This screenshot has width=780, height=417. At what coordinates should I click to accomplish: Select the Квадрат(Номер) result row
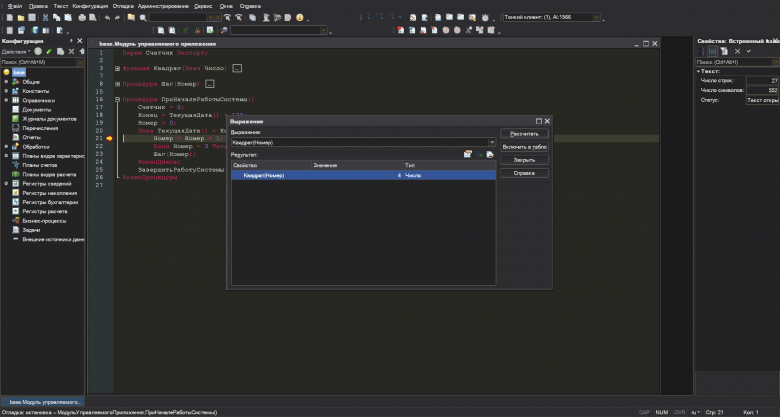click(363, 175)
